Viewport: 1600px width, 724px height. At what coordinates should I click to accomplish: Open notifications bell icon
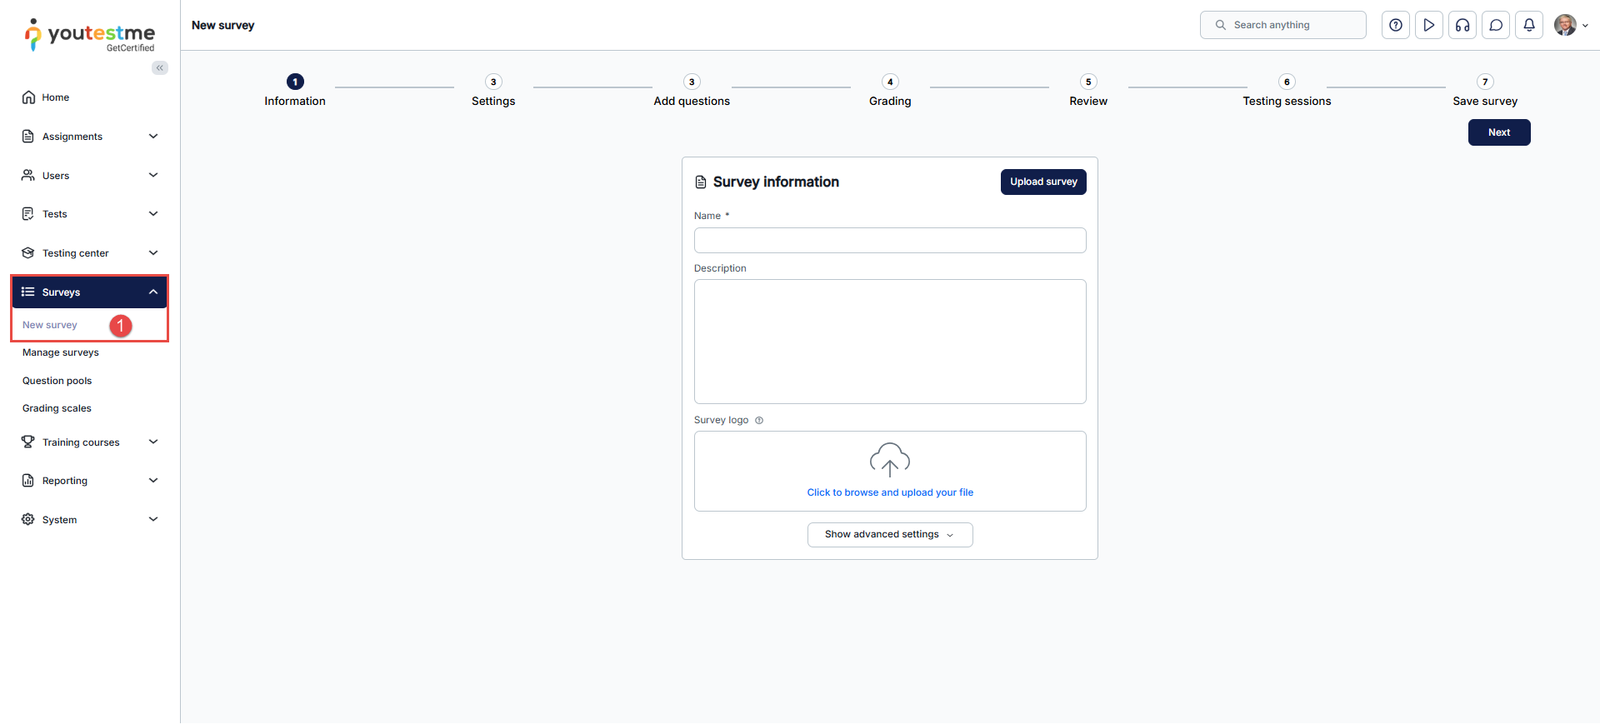(1529, 25)
